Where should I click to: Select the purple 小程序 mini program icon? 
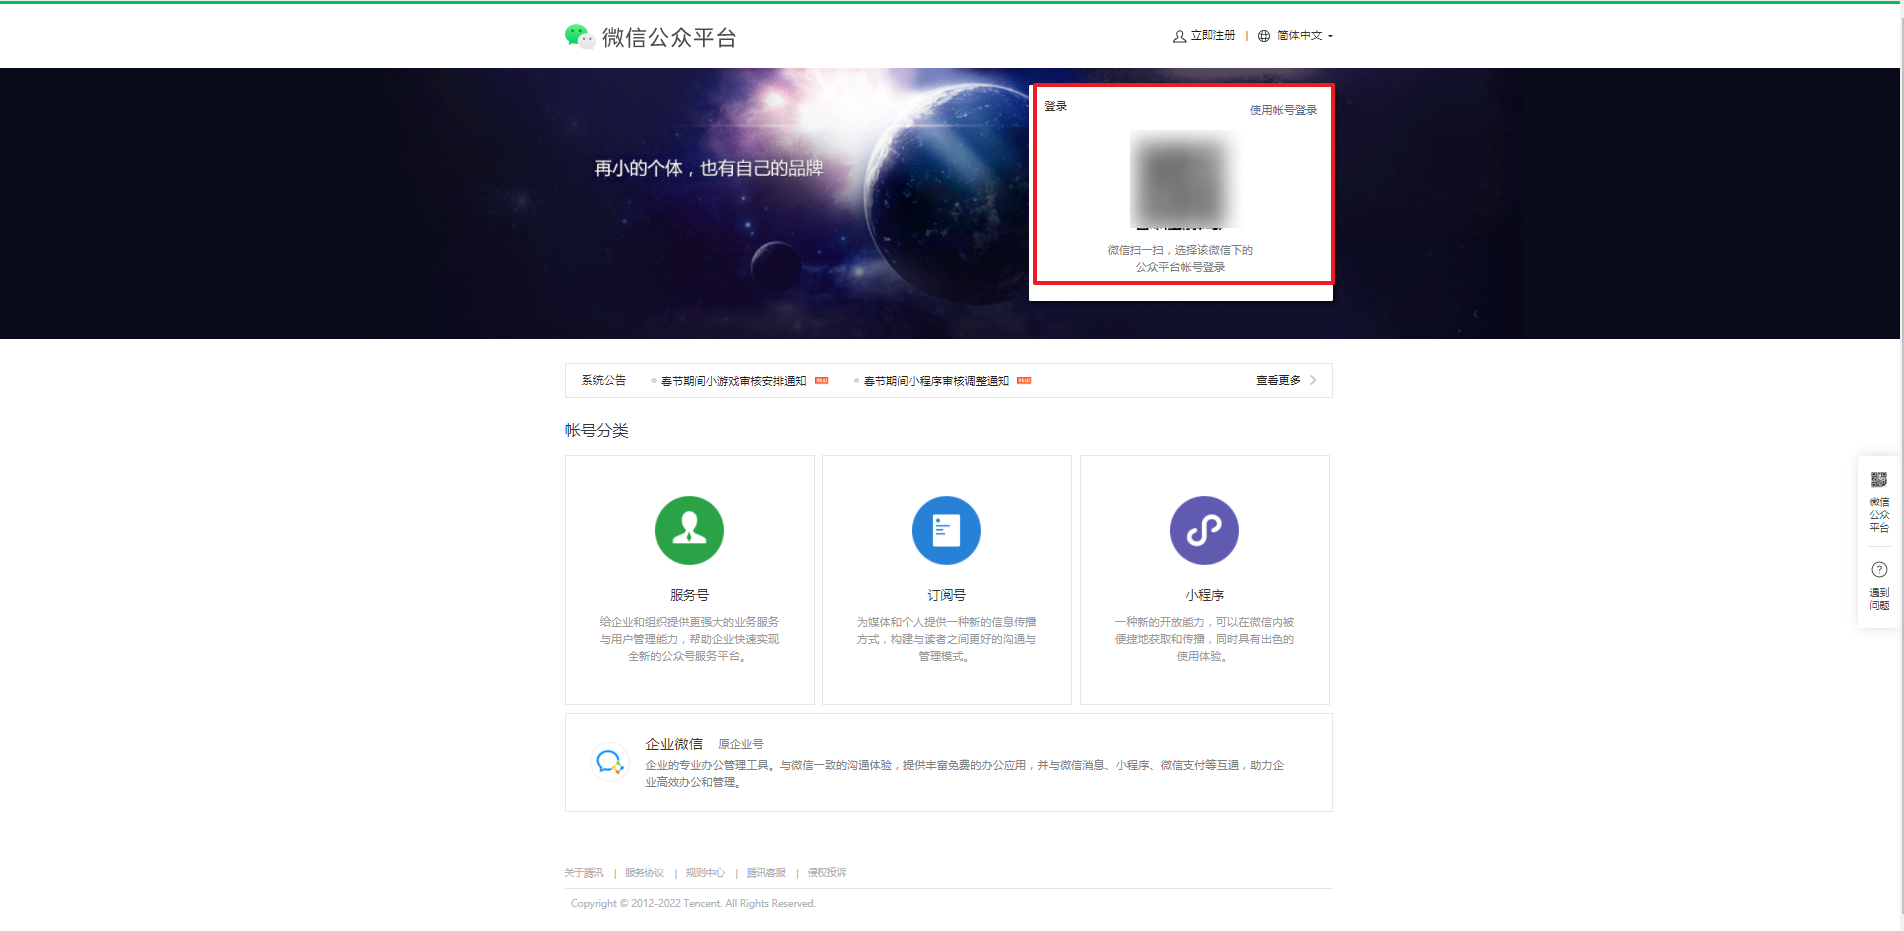(x=1204, y=530)
